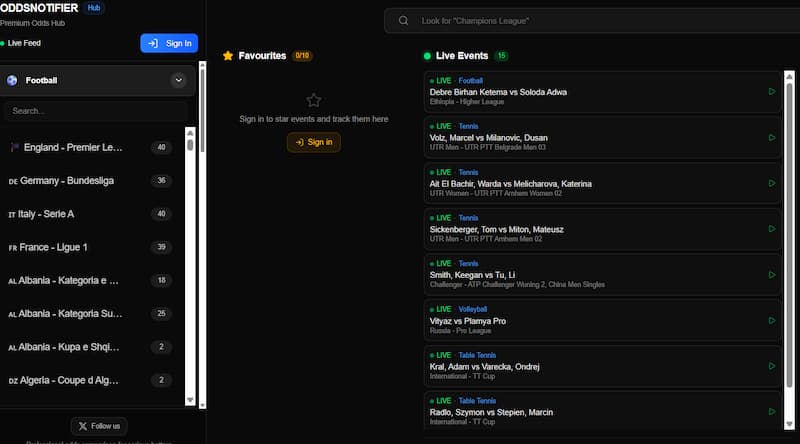Select France - Ligue 1 league
This screenshot has height=444, width=800.
tap(92, 247)
